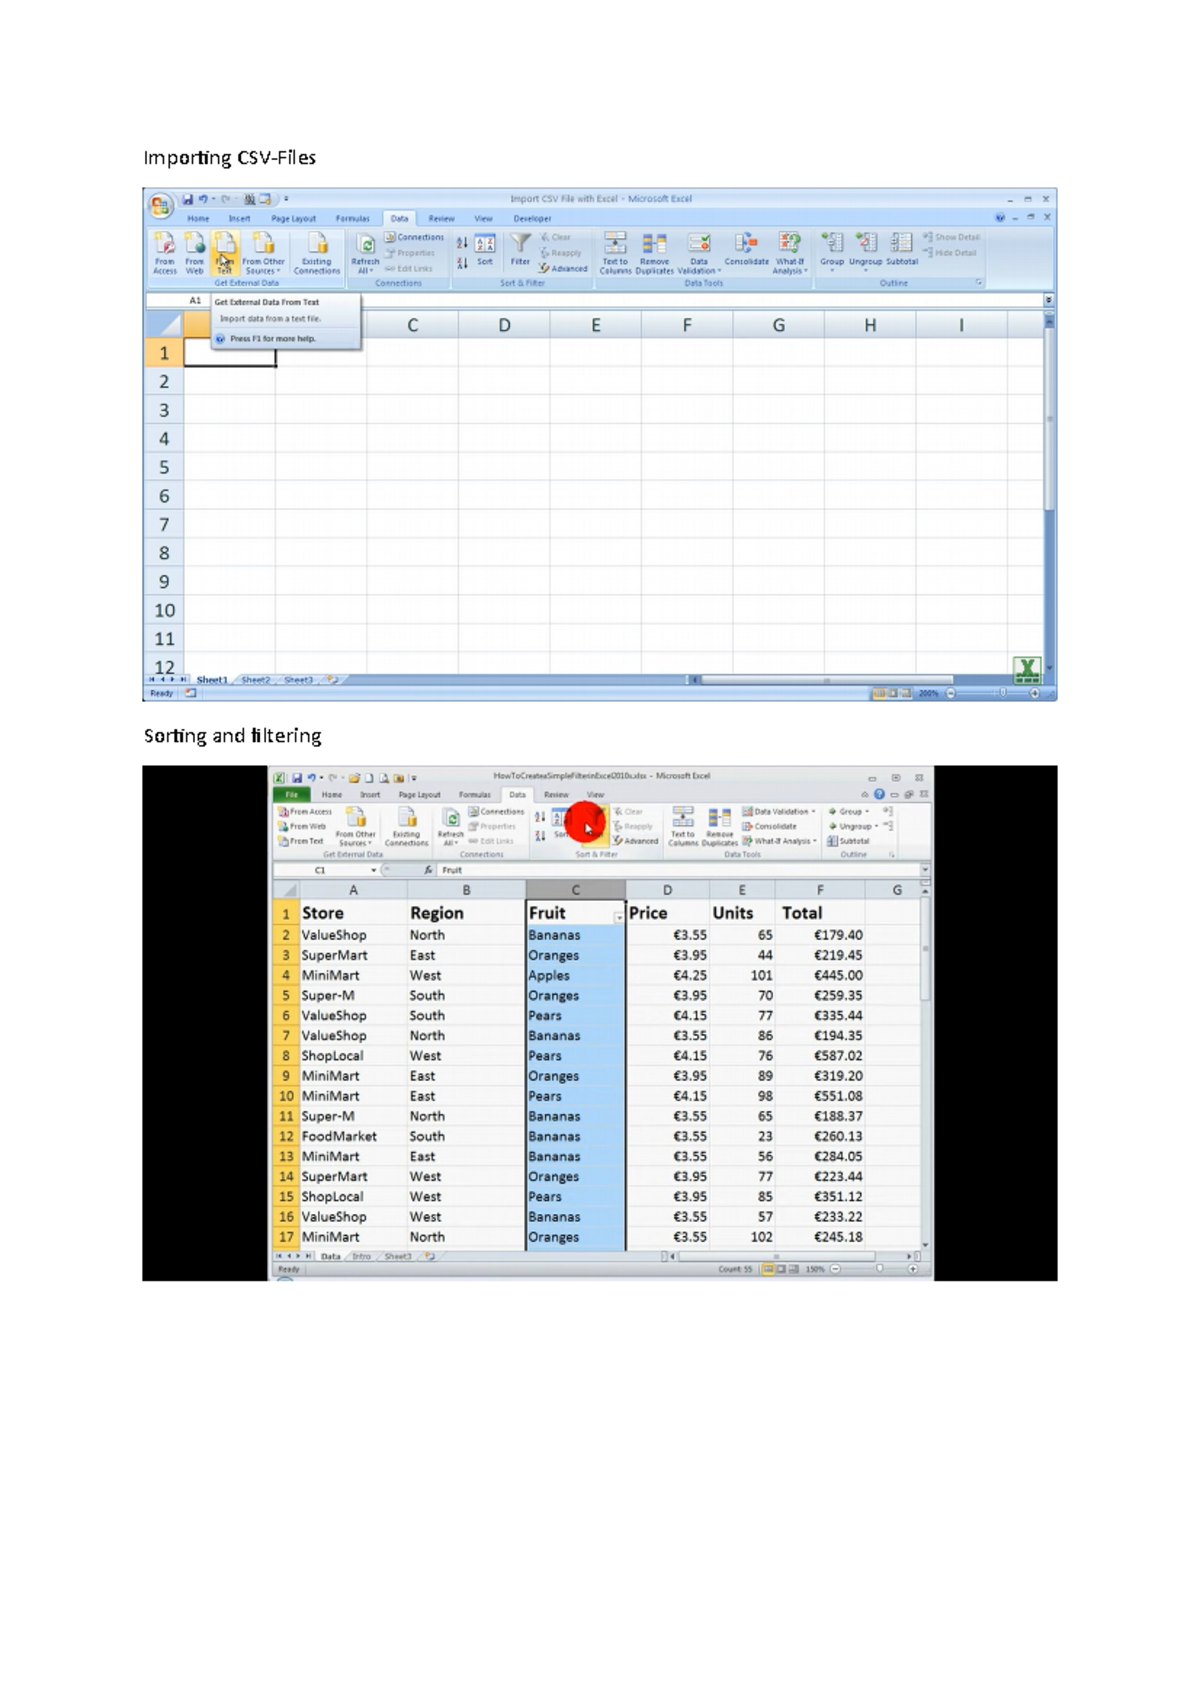Click From Text in Filter workbook window
The image size is (1200, 1698).
[302, 841]
